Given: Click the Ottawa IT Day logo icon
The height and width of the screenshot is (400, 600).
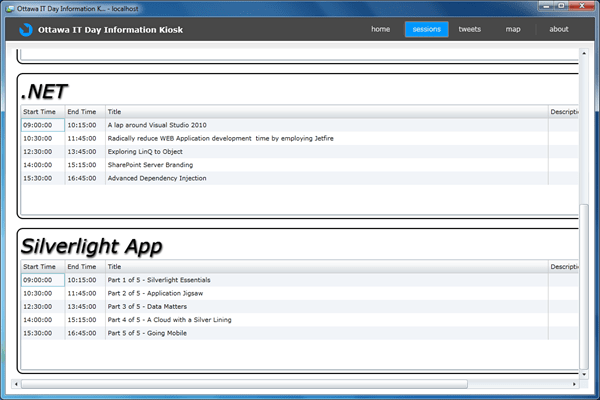Looking at the screenshot, I should pos(25,29).
